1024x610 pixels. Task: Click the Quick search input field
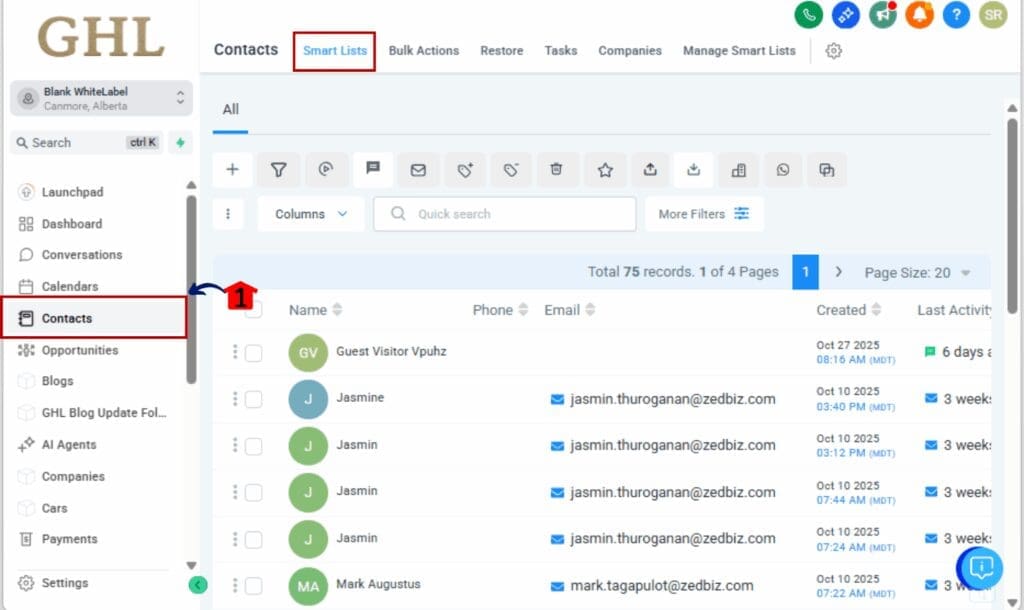click(505, 214)
